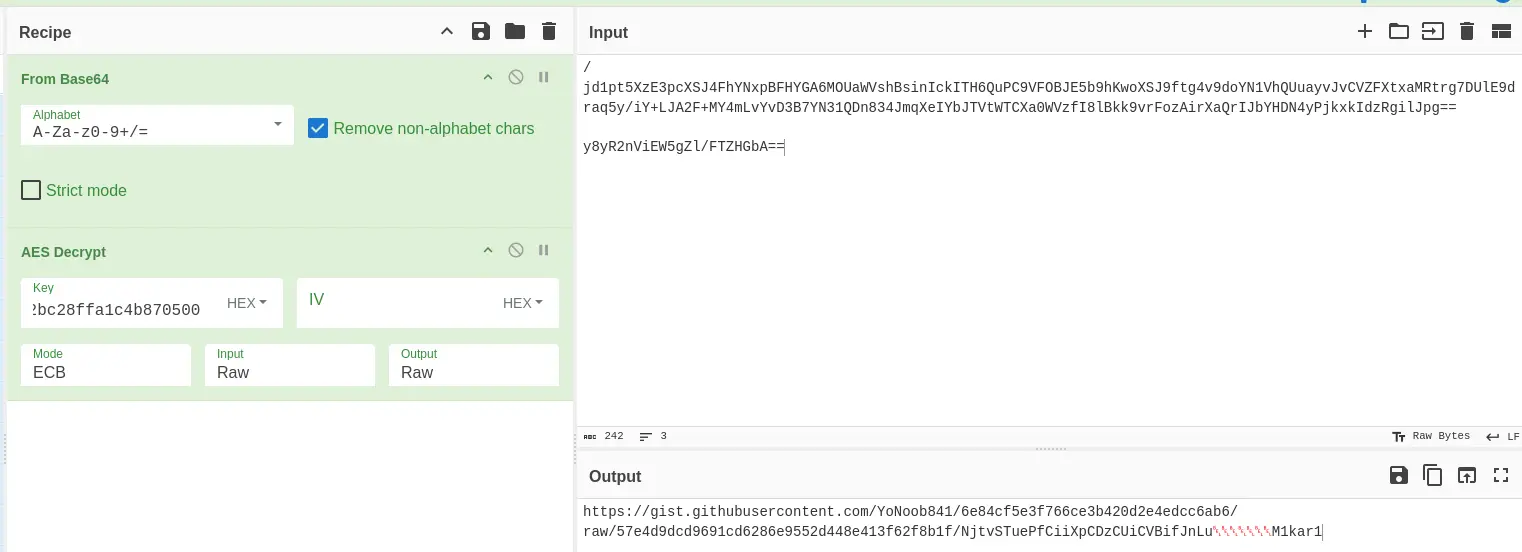Save output to file
Image resolution: width=1522 pixels, height=552 pixels.
[x=1398, y=476]
